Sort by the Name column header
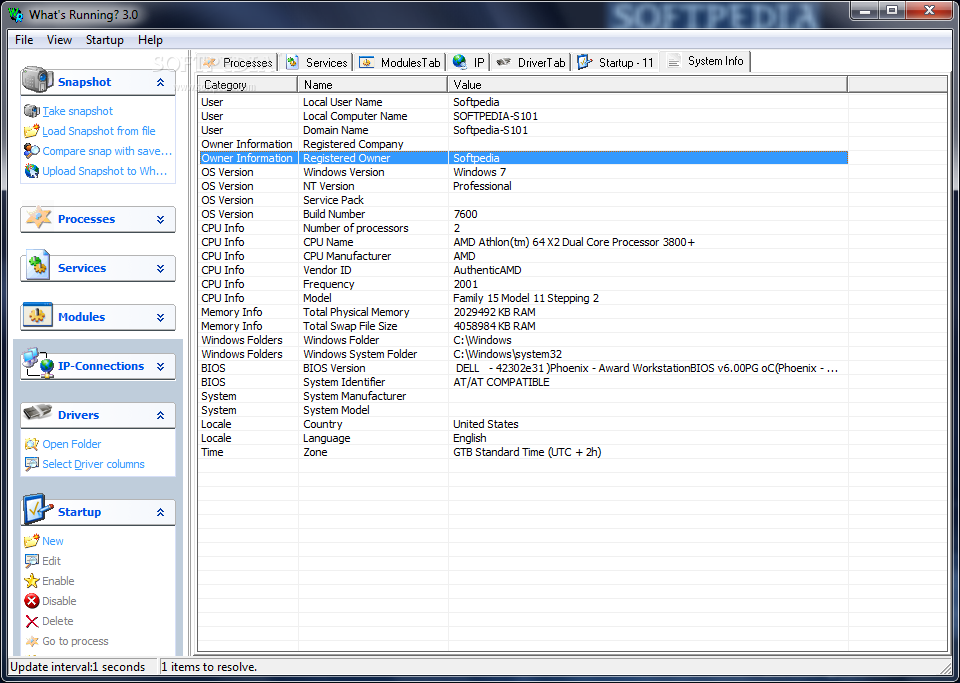Screen dimensions: 960x683 point(373,85)
